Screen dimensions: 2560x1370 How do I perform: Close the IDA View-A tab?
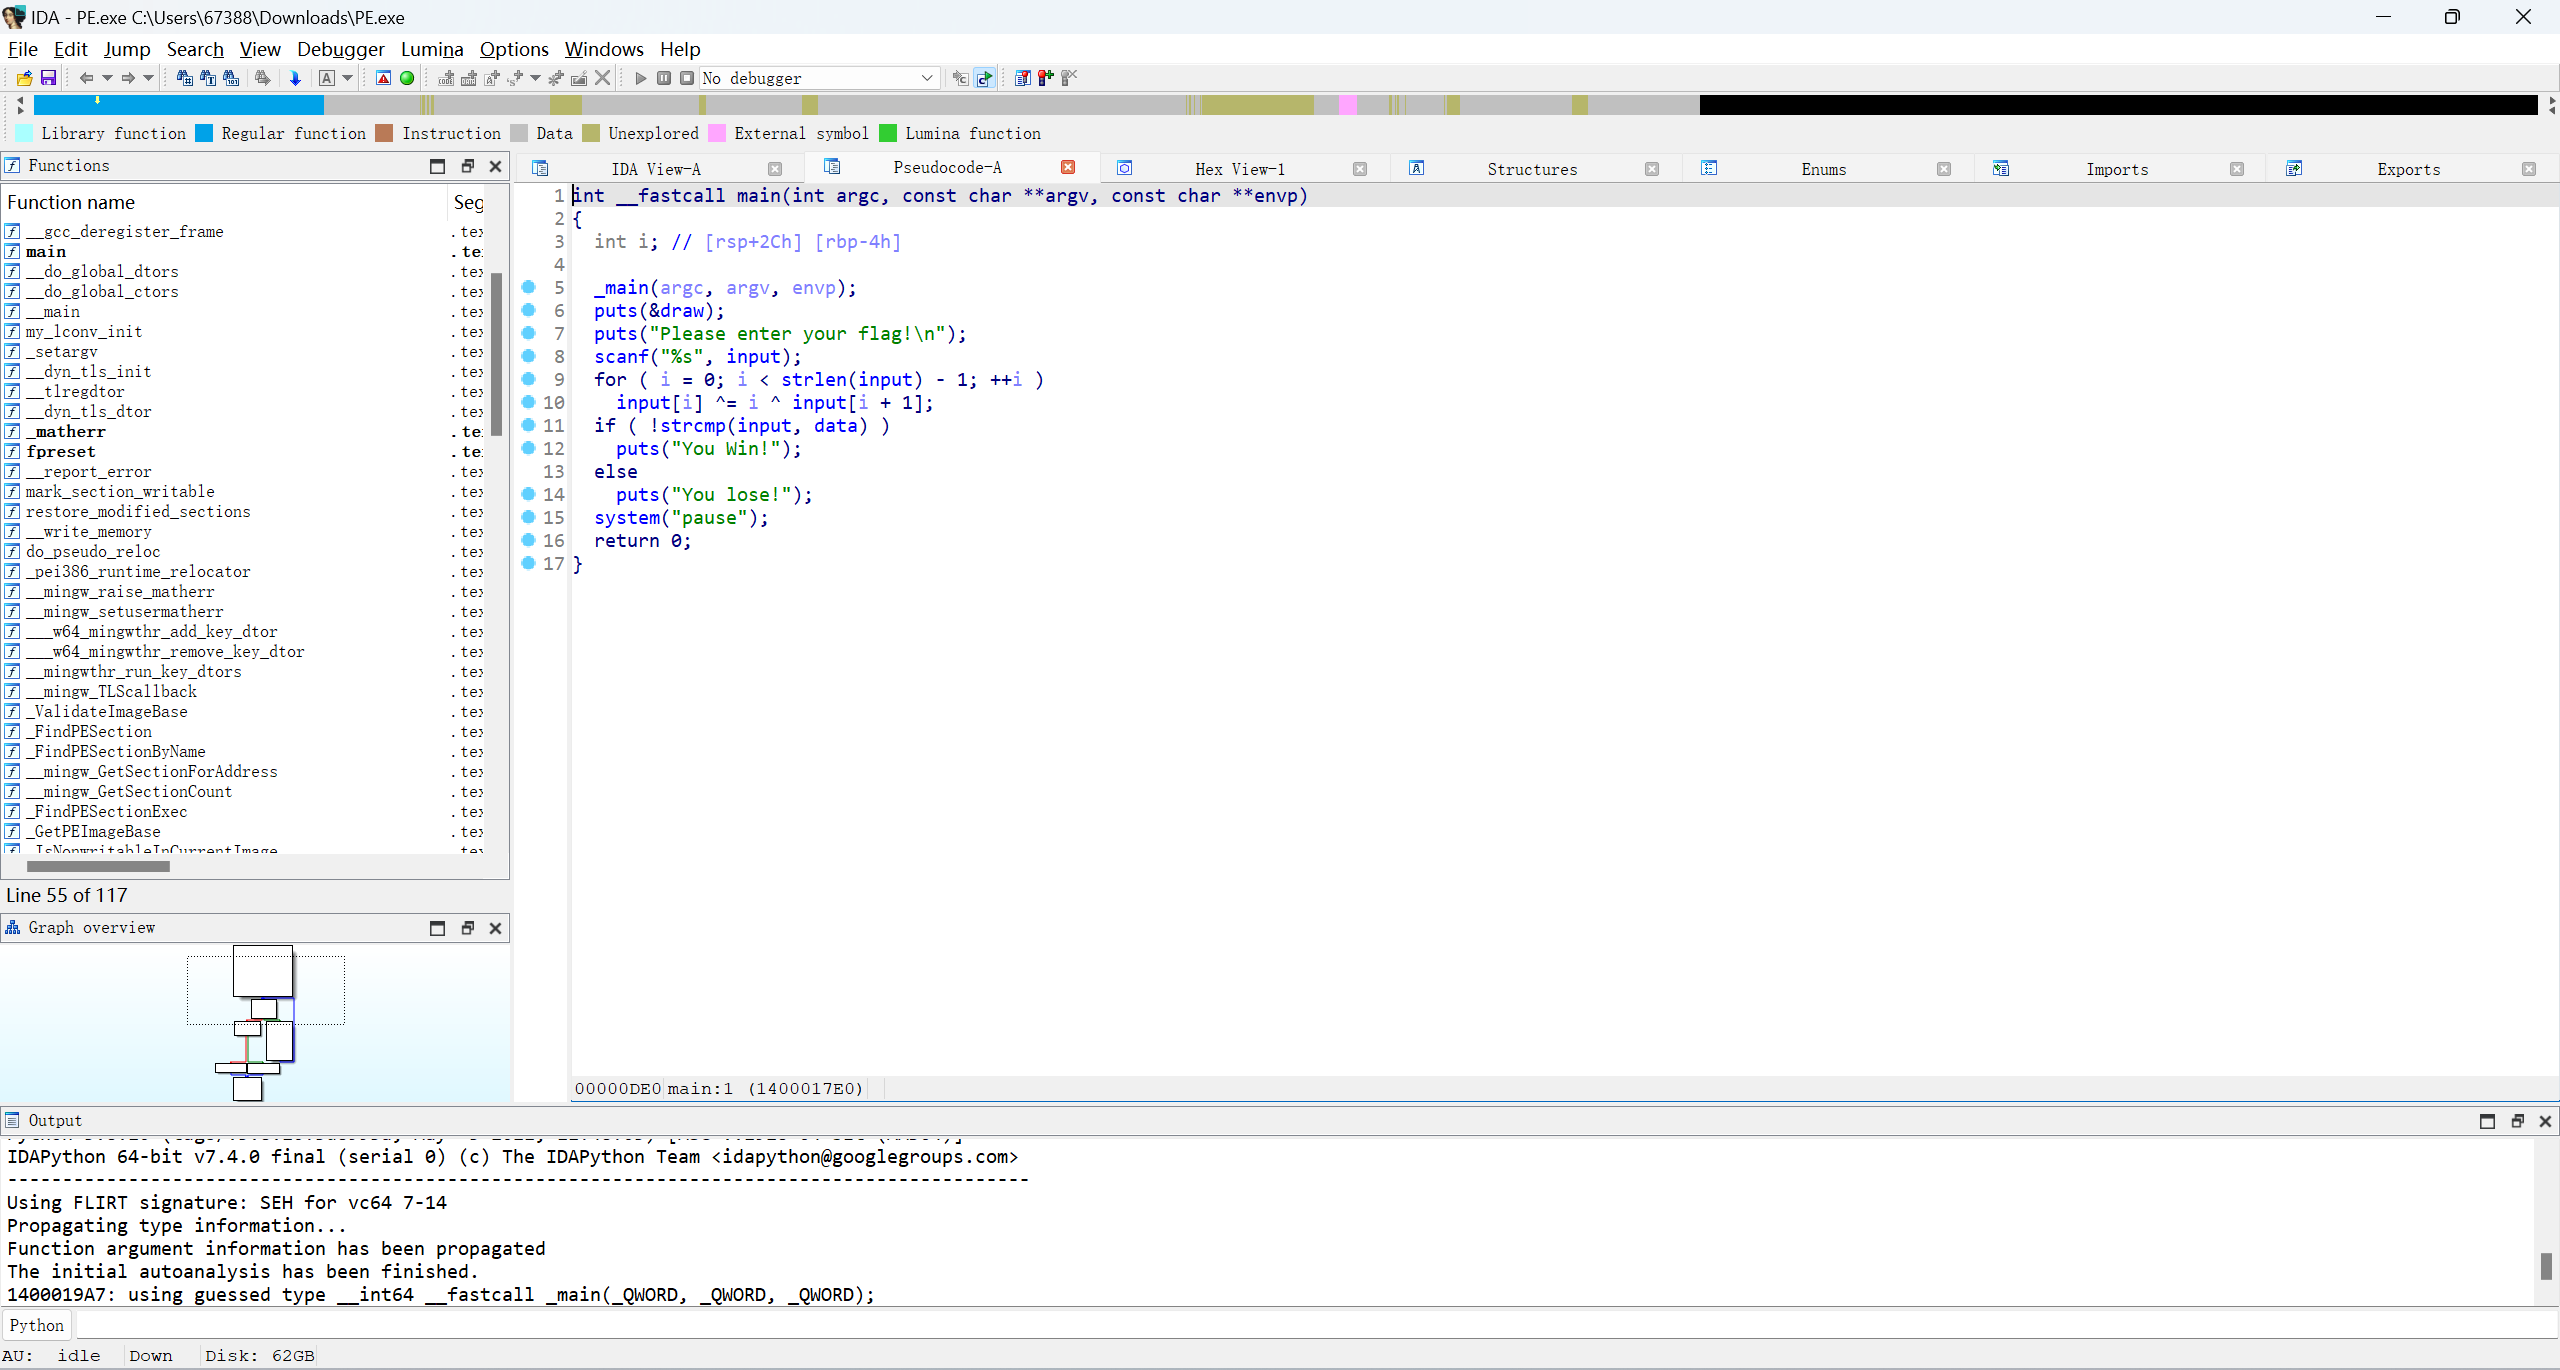[775, 169]
